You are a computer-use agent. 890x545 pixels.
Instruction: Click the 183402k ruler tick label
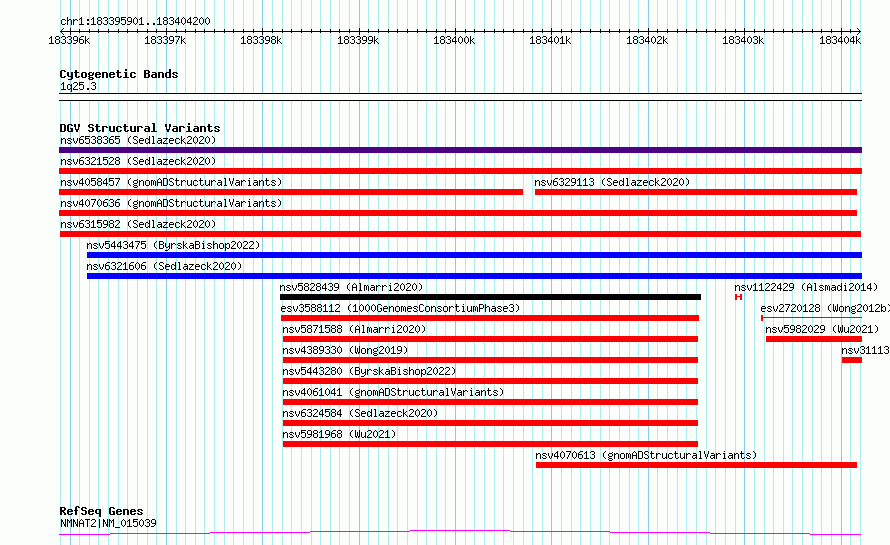pyautogui.click(x=647, y=40)
